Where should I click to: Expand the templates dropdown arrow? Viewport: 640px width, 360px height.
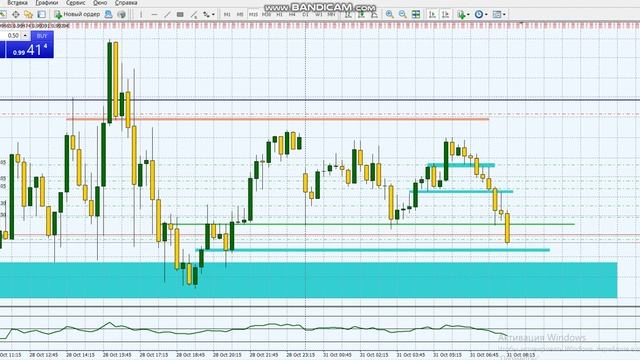pos(504,15)
